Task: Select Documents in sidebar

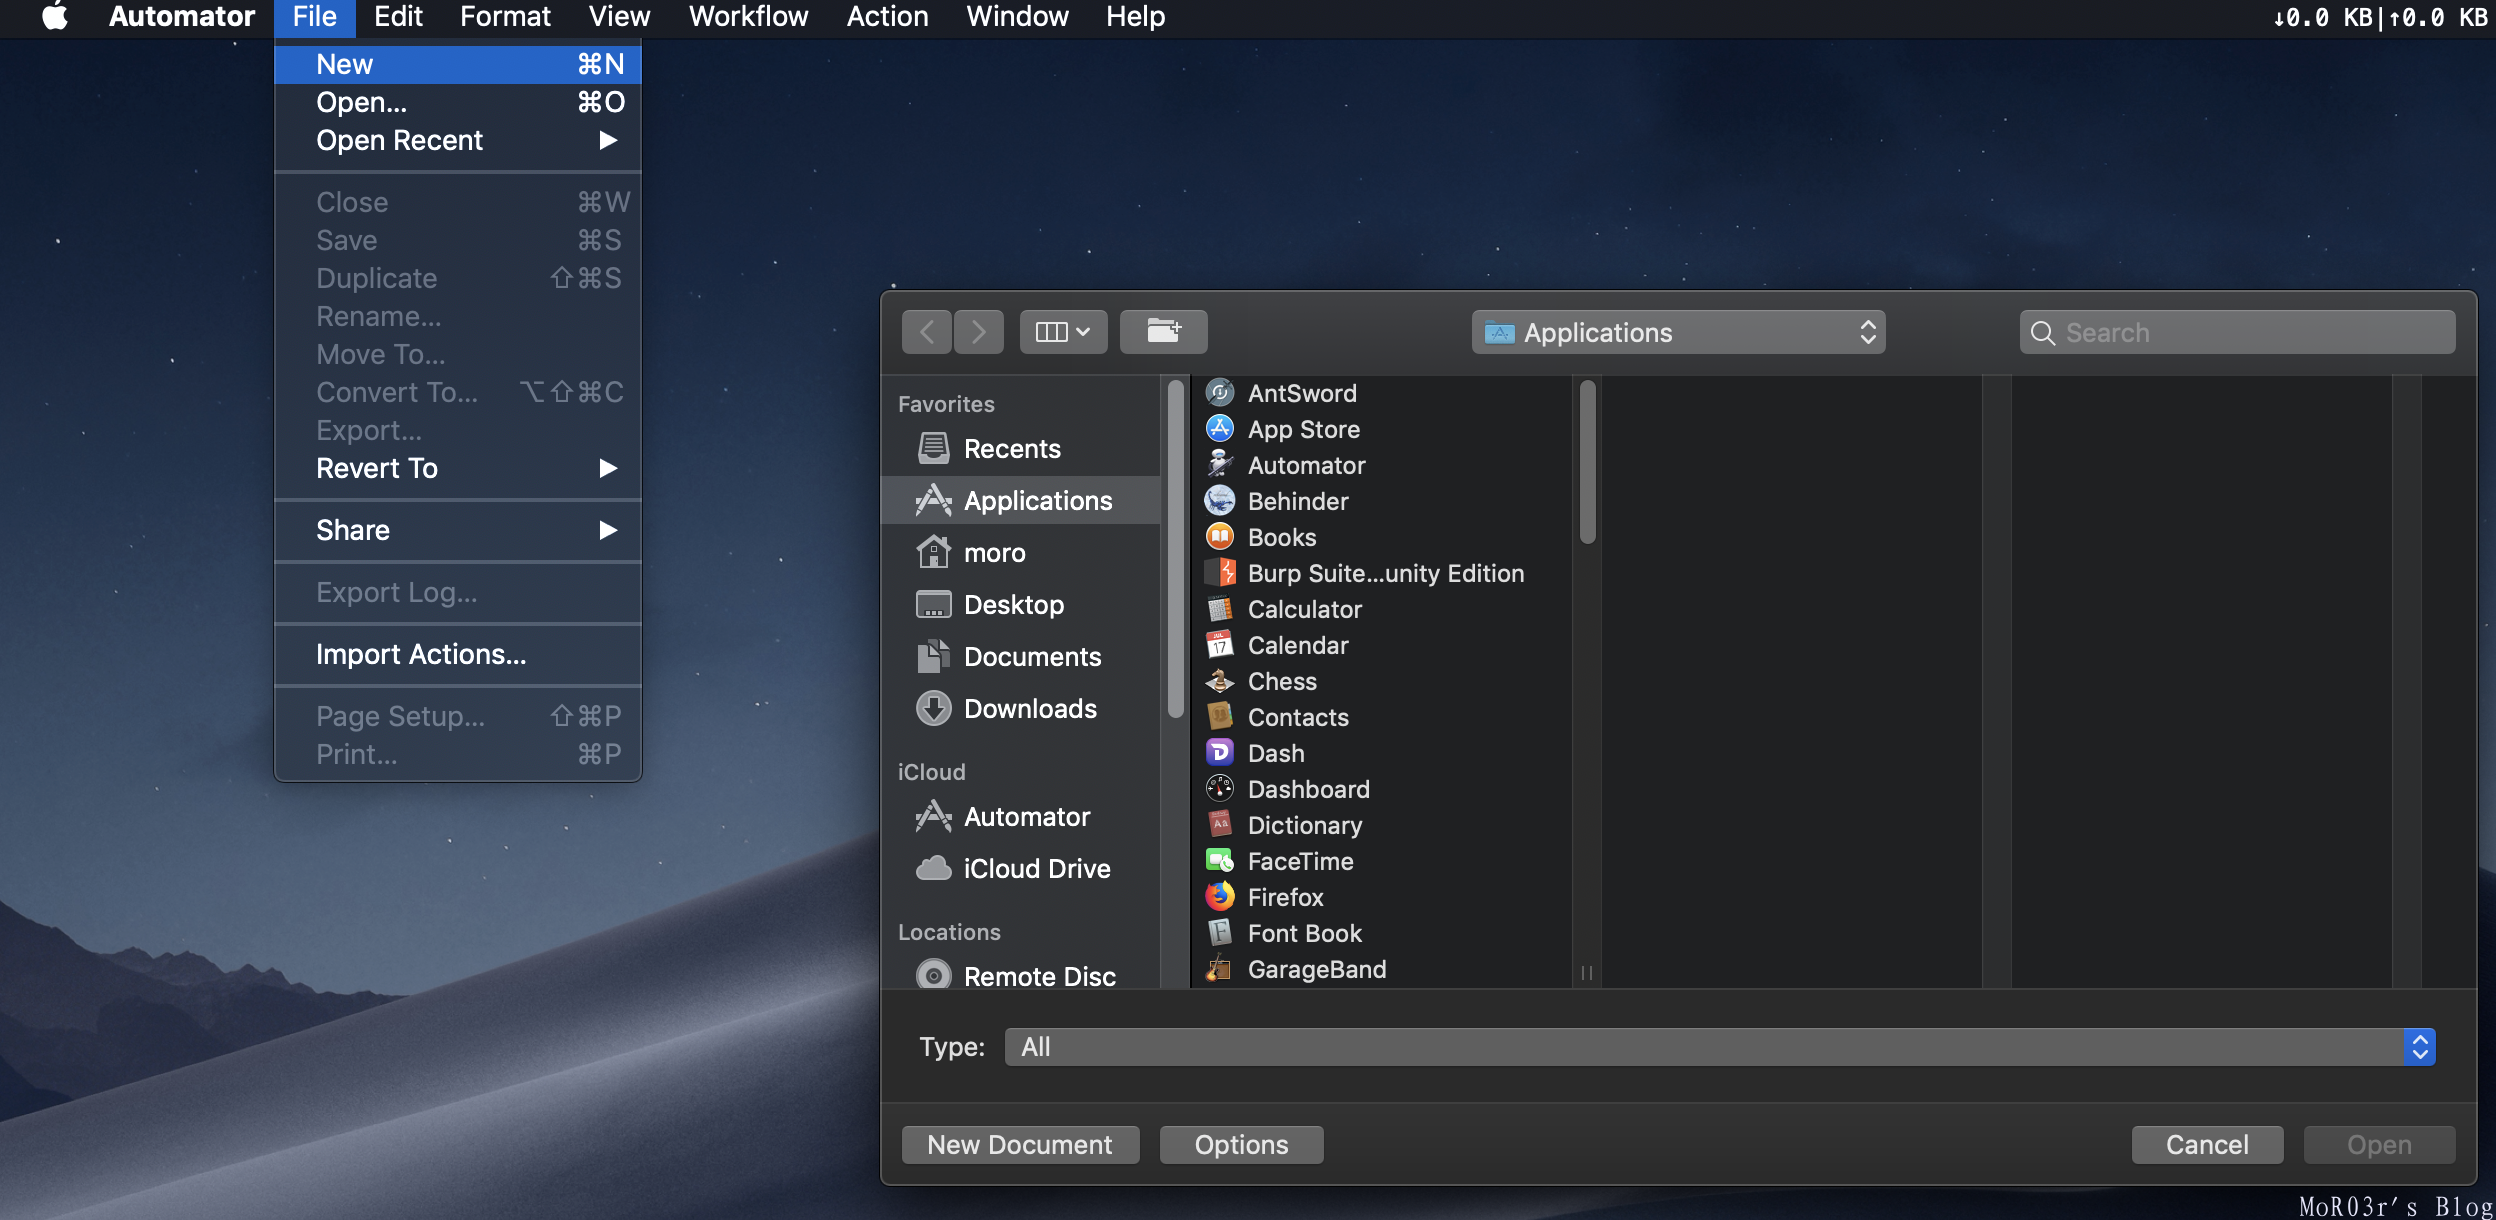Action: 1020,657
